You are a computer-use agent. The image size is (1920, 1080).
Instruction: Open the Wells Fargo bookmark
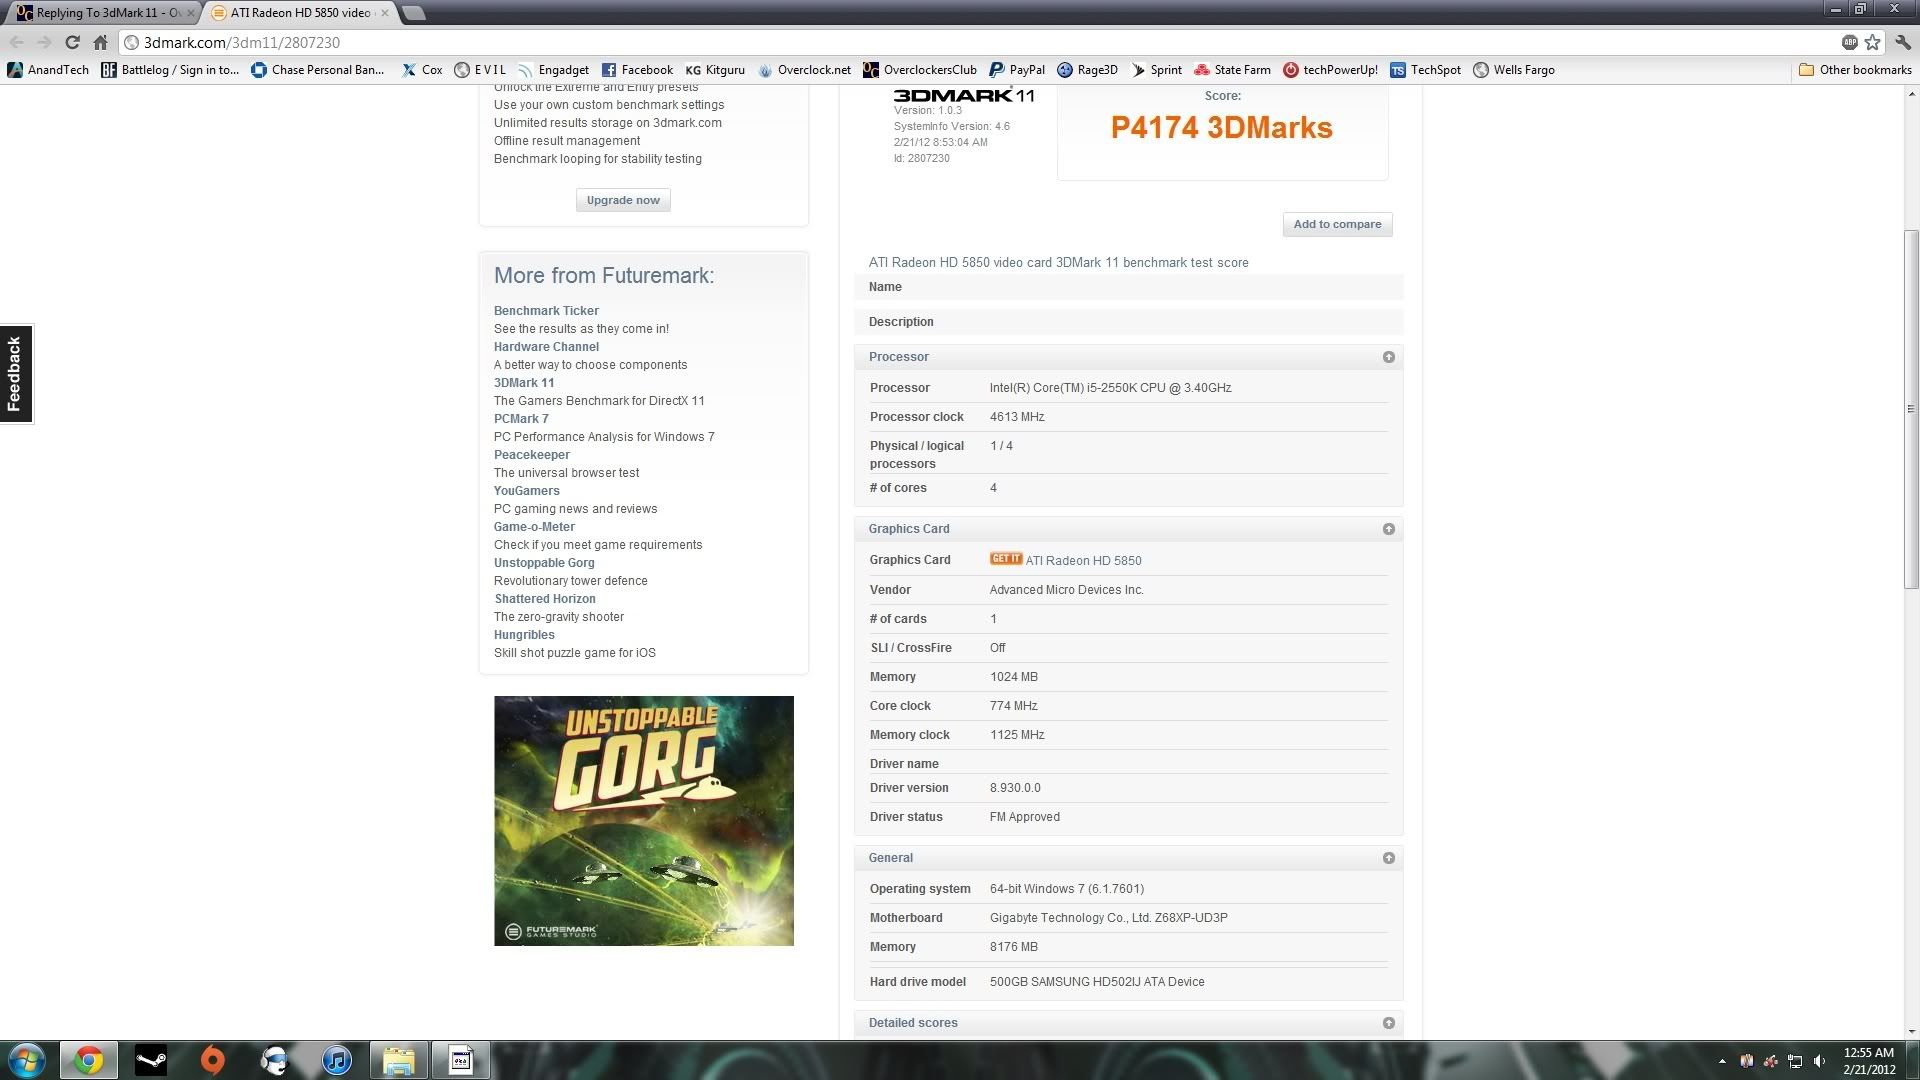point(1514,70)
